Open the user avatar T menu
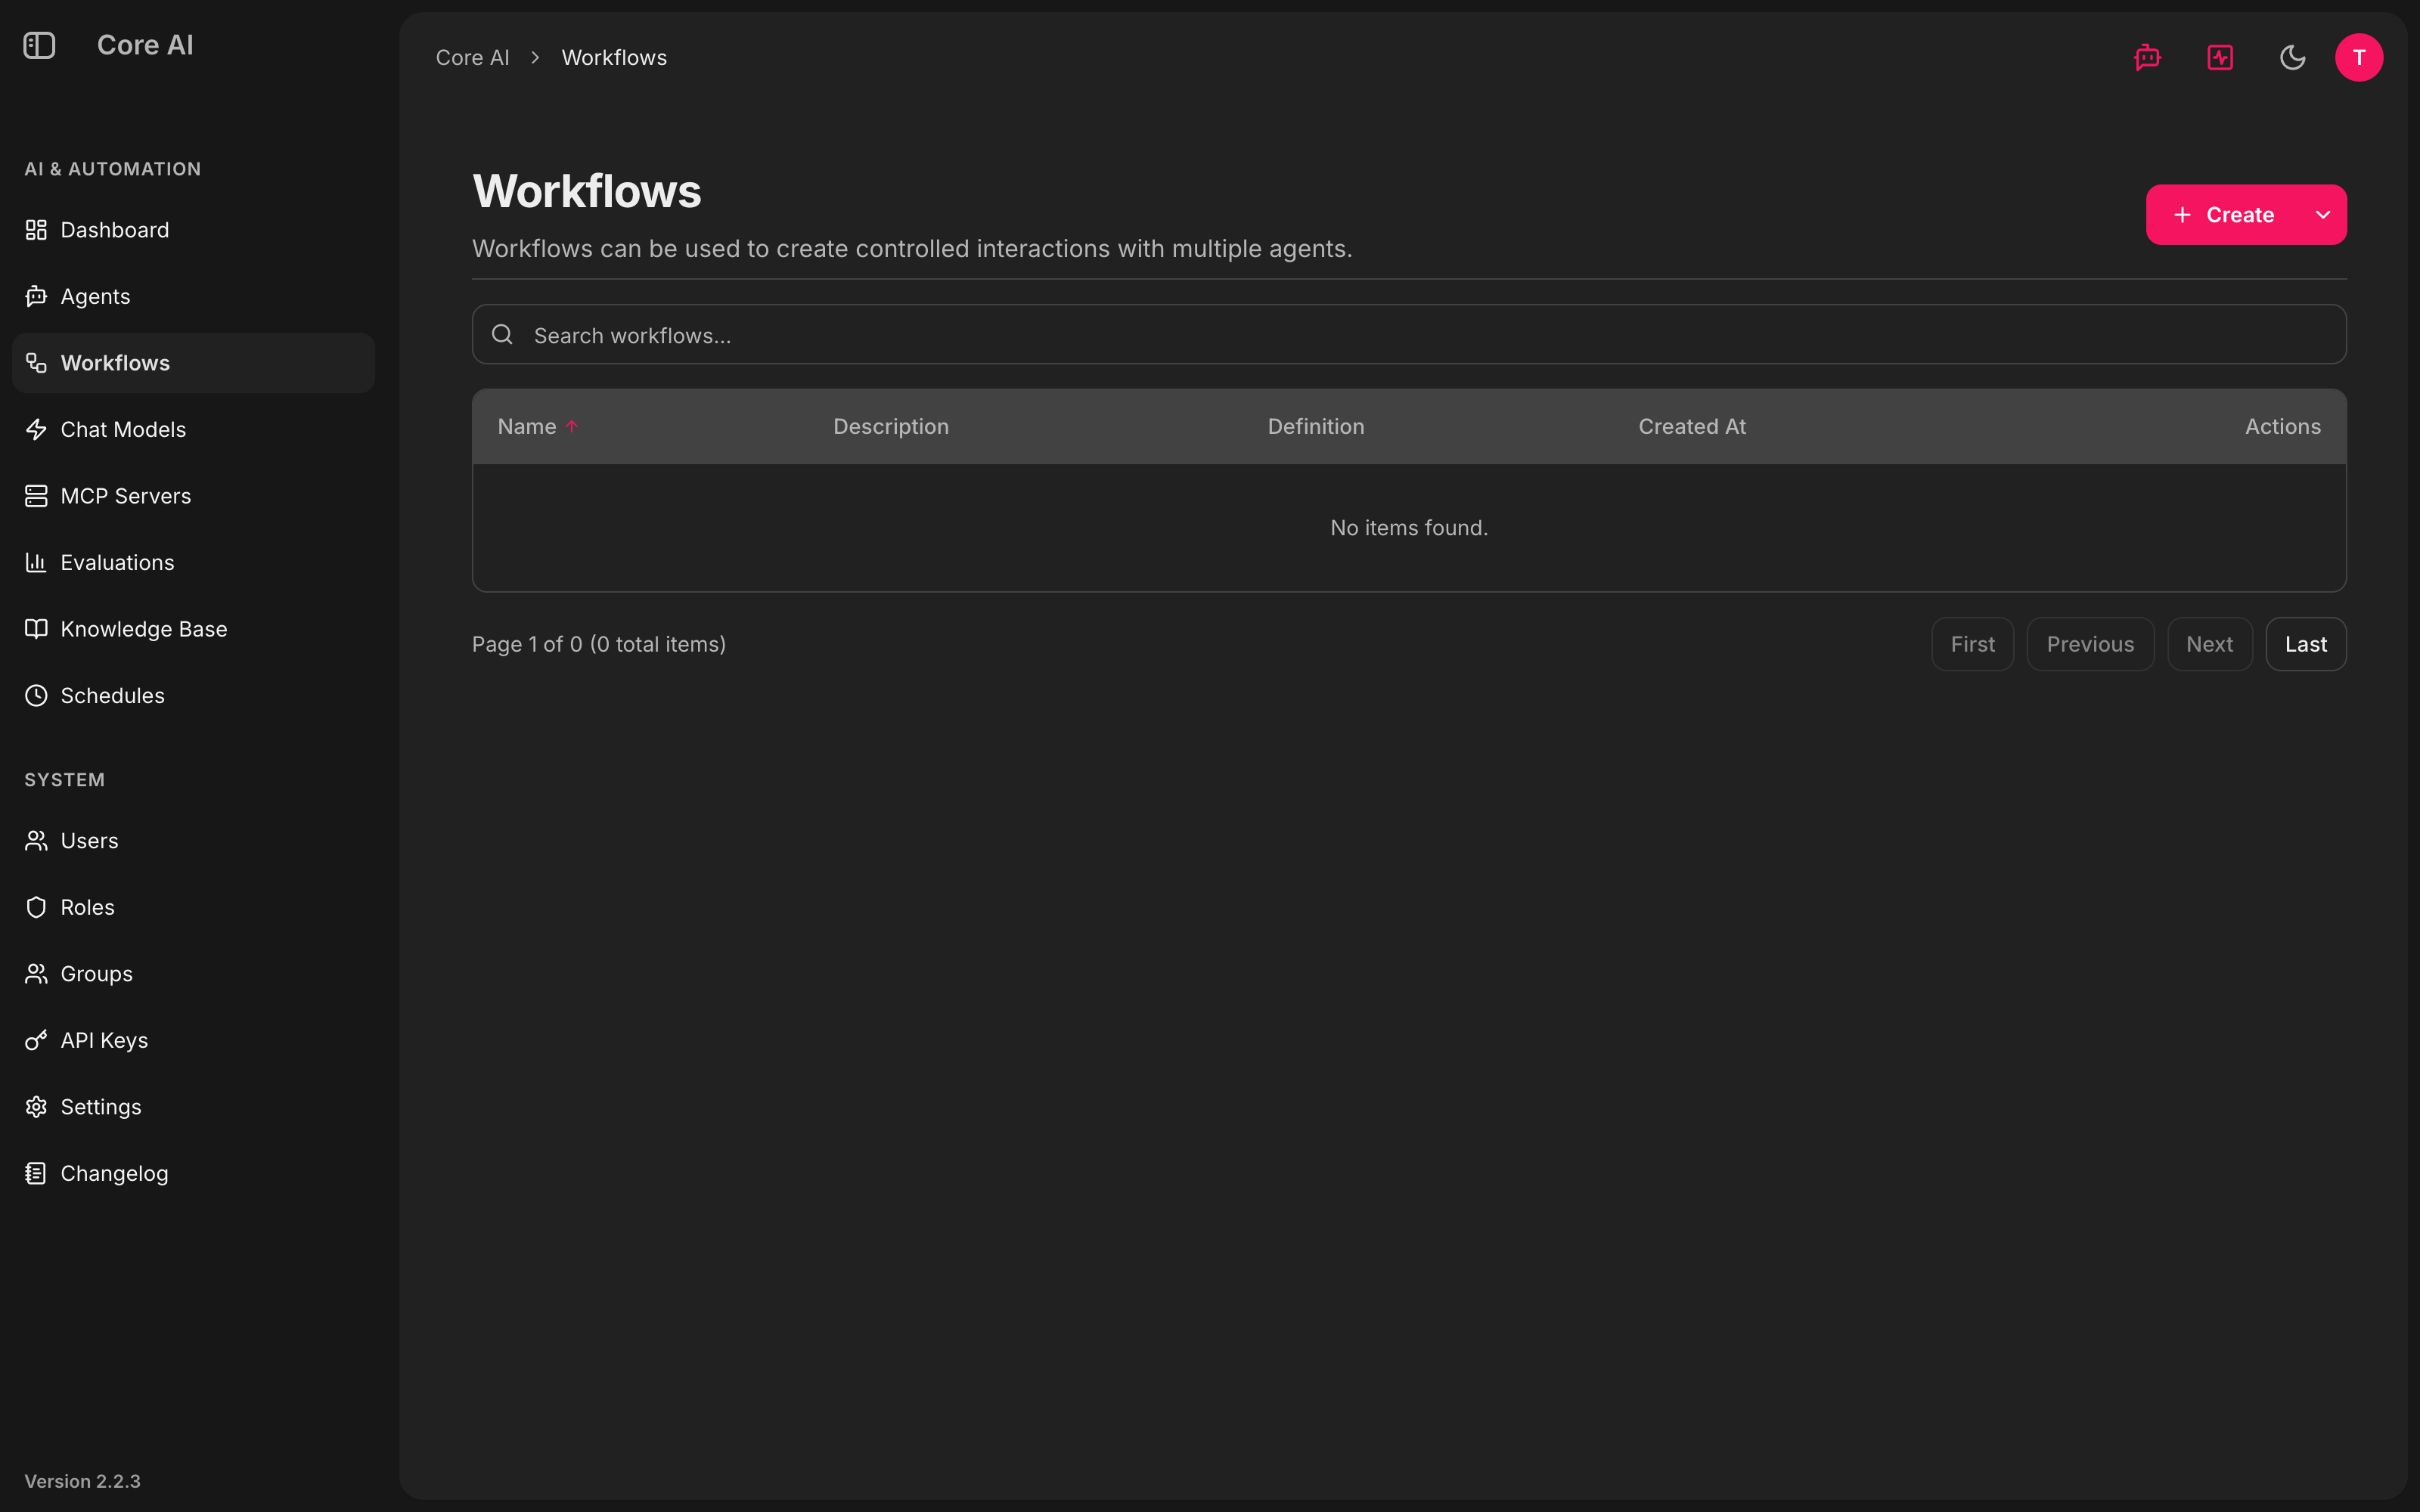This screenshot has height=1512, width=2420. click(x=2358, y=58)
